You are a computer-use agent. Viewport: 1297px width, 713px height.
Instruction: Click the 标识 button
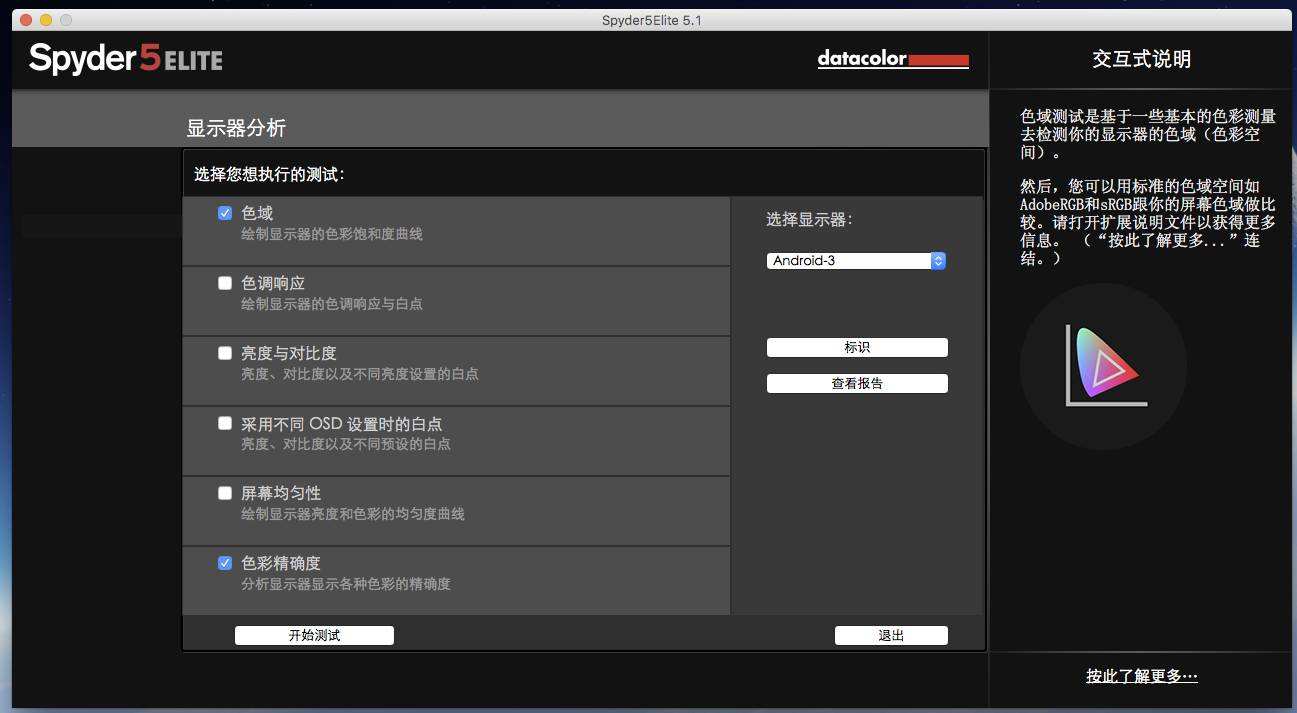(x=857, y=347)
